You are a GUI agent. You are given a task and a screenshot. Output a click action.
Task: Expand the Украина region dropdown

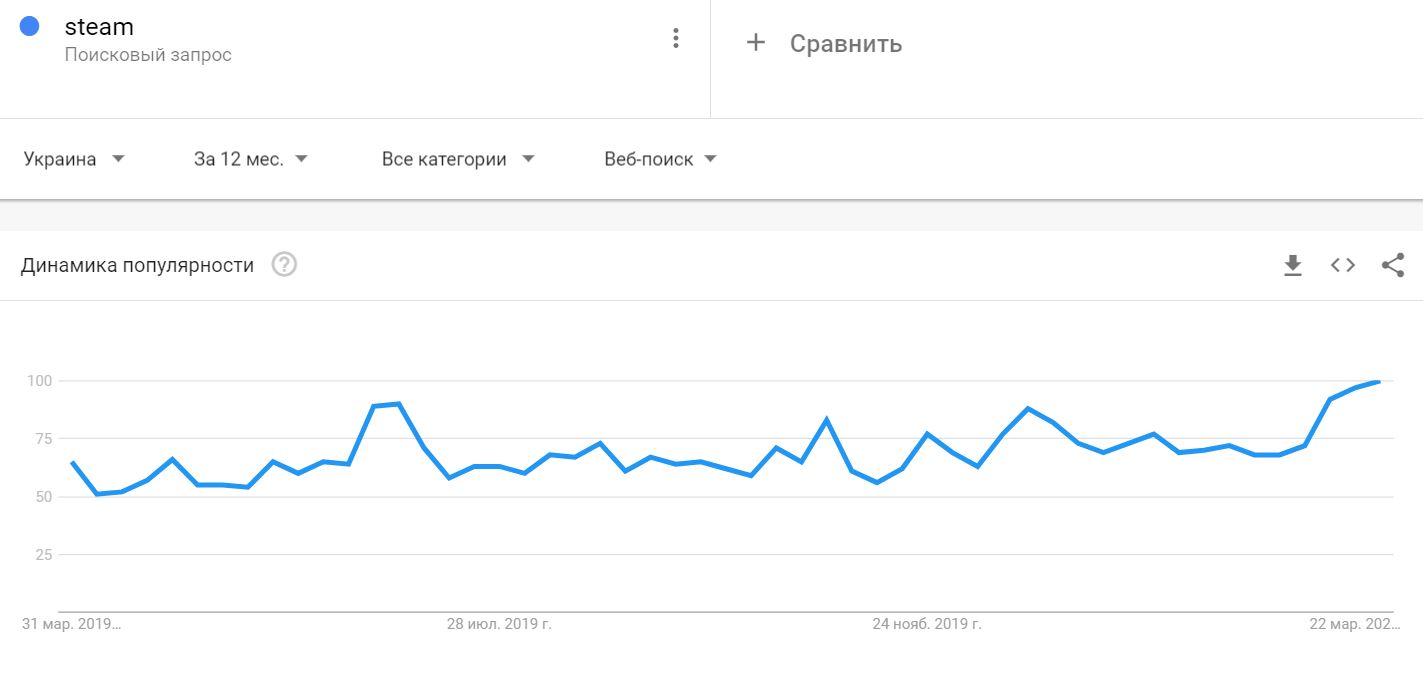click(75, 159)
